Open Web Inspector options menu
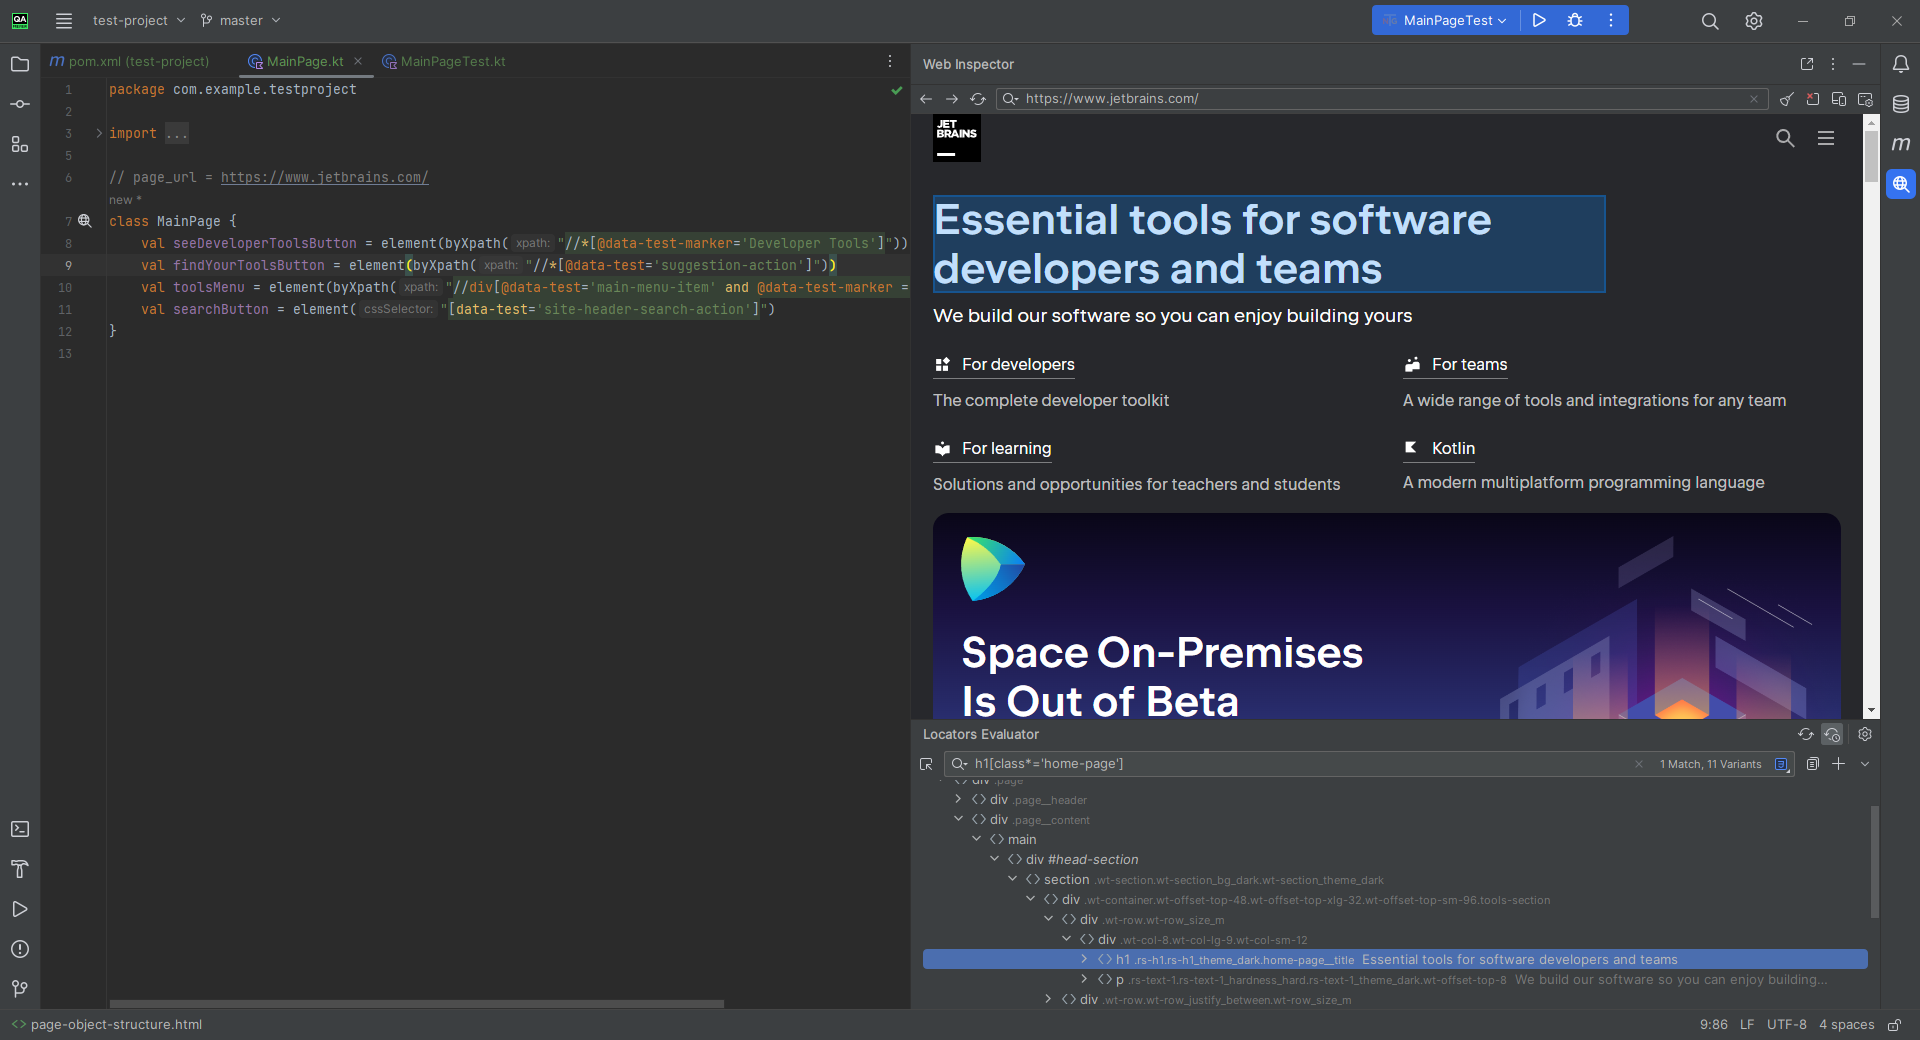1920x1040 pixels. pos(1833,64)
